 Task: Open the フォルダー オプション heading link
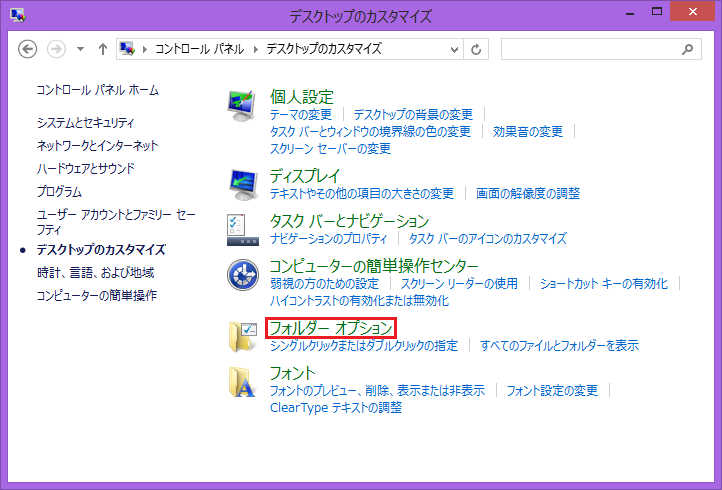point(331,327)
